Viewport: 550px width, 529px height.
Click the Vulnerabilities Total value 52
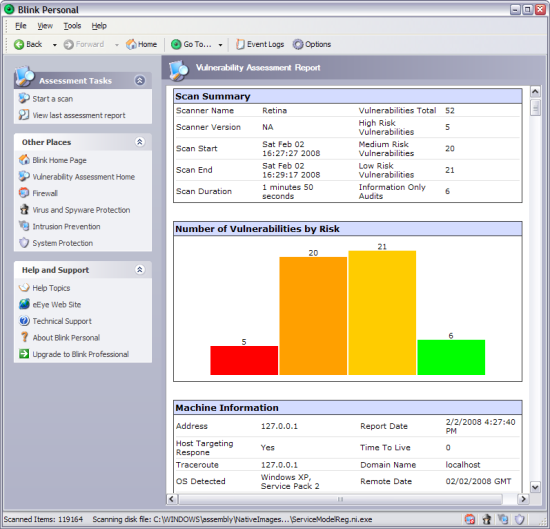pyautogui.click(x=450, y=111)
